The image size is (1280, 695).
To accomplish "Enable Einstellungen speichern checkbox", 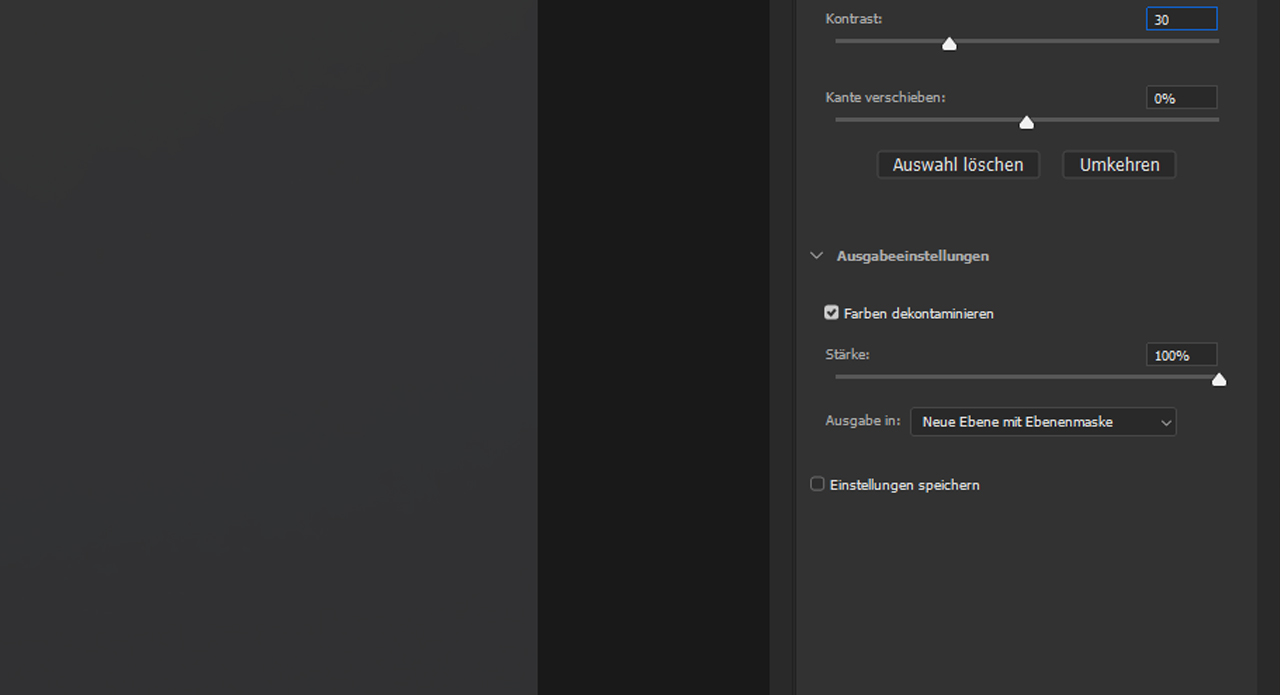I will click(817, 484).
